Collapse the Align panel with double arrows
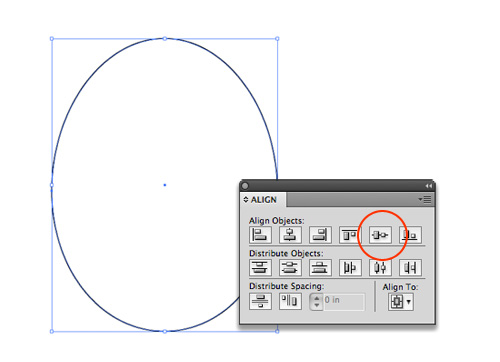Screen dimensions: 500x362 pyautogui.click(x=428, y=186)
